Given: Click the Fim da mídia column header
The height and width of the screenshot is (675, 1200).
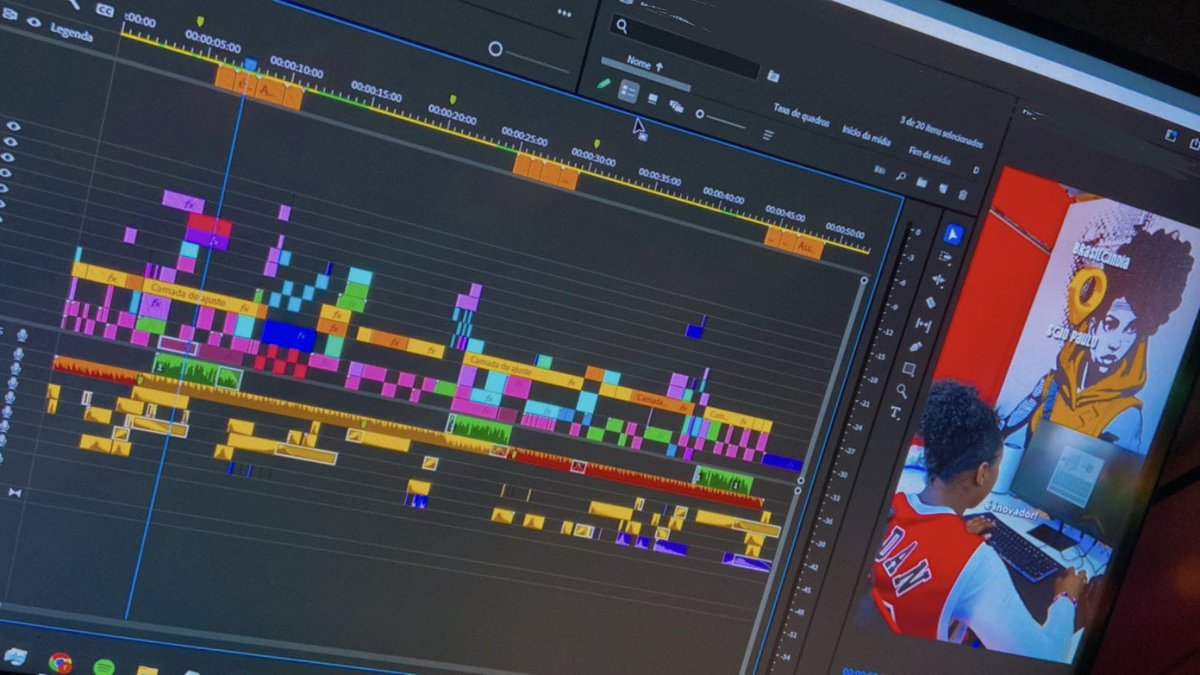Looking at the screenshot, I should click(x=929, y=155).
